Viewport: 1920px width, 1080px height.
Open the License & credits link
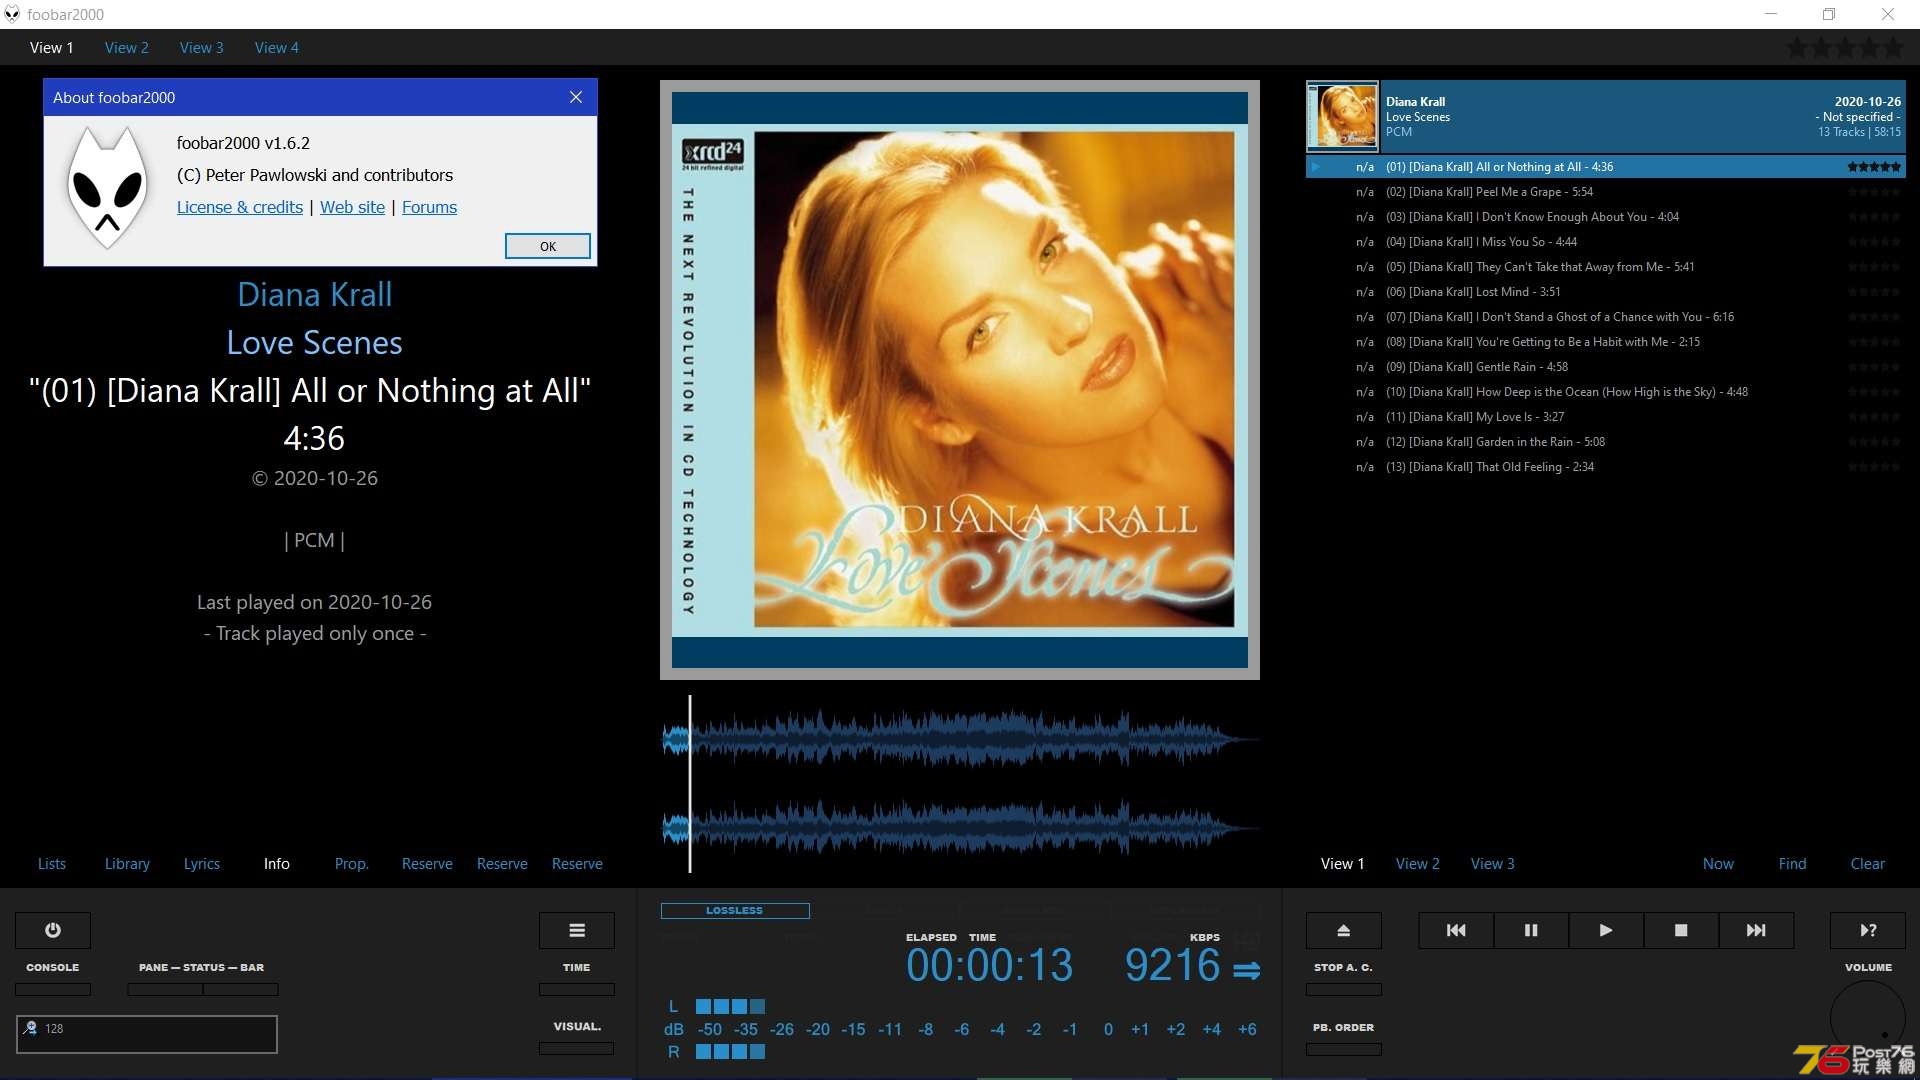(x=240, y=207)
